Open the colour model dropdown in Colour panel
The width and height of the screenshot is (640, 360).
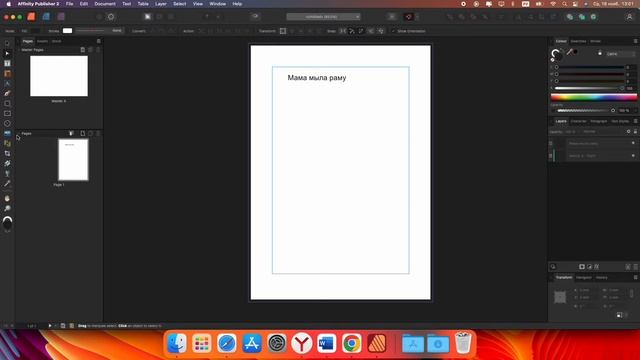(620, 54)
